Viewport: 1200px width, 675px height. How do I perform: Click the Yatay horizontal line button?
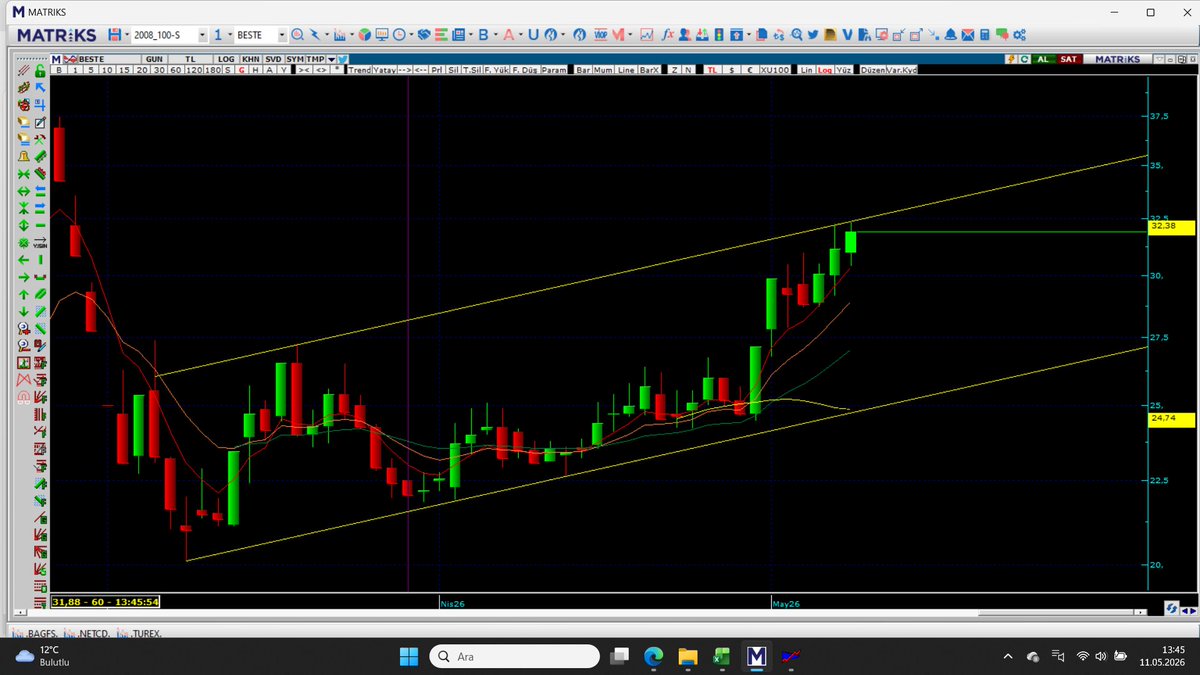click(x=384, y=70)
